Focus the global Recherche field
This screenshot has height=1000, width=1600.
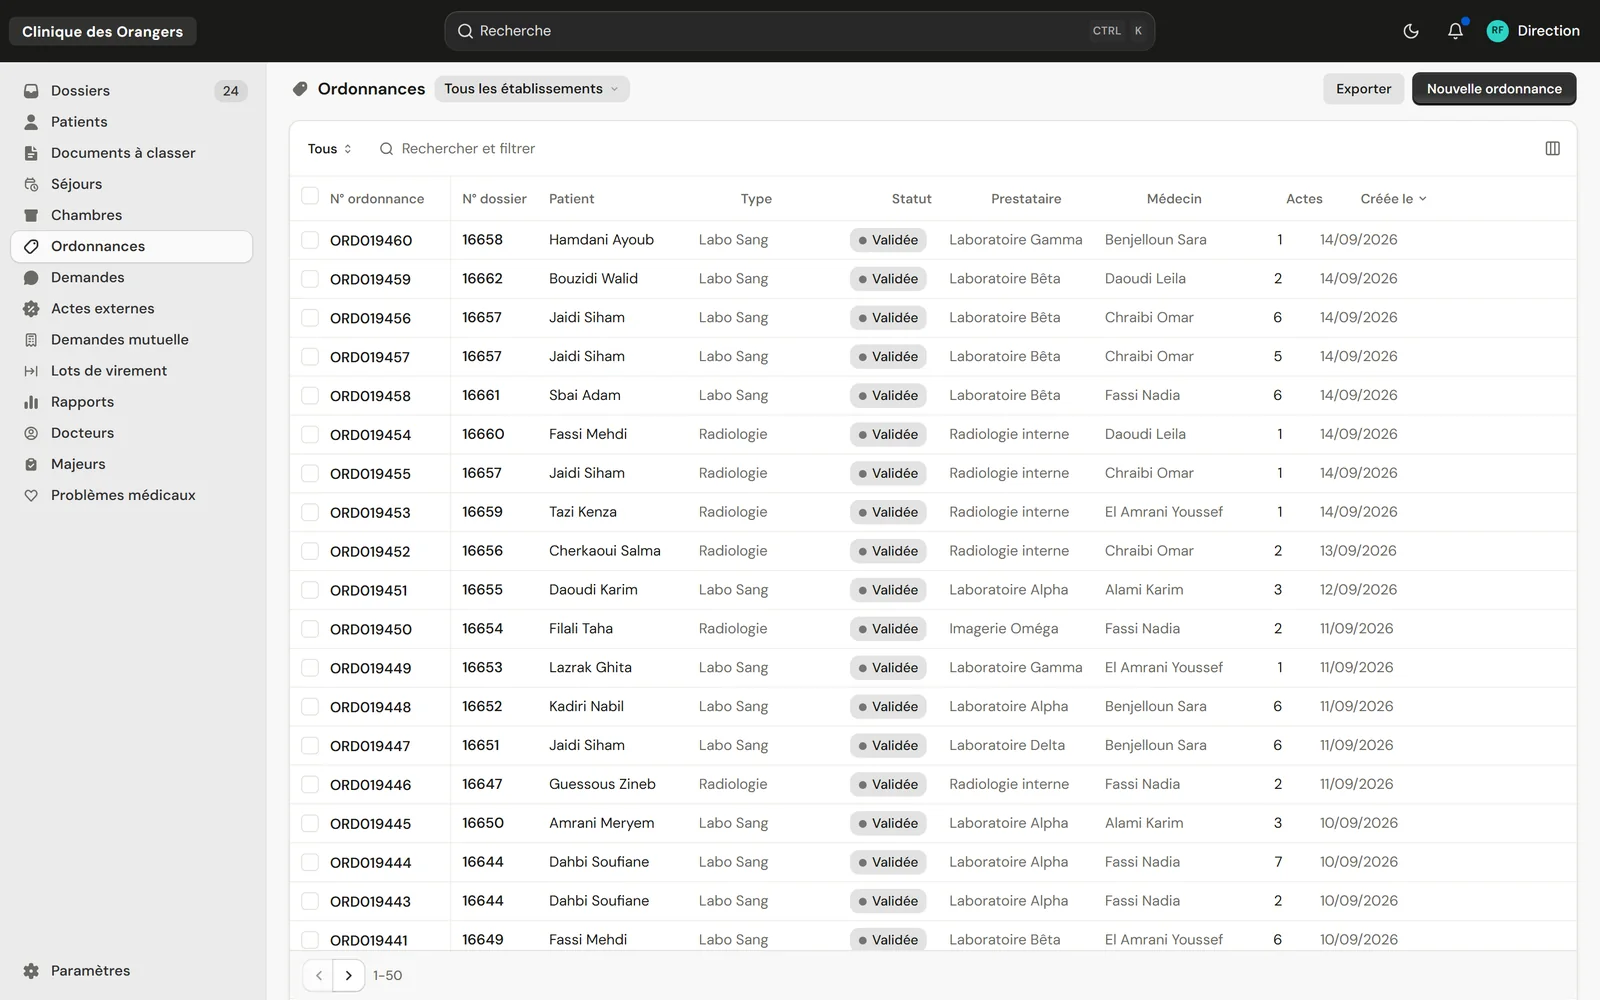(800, 31)
